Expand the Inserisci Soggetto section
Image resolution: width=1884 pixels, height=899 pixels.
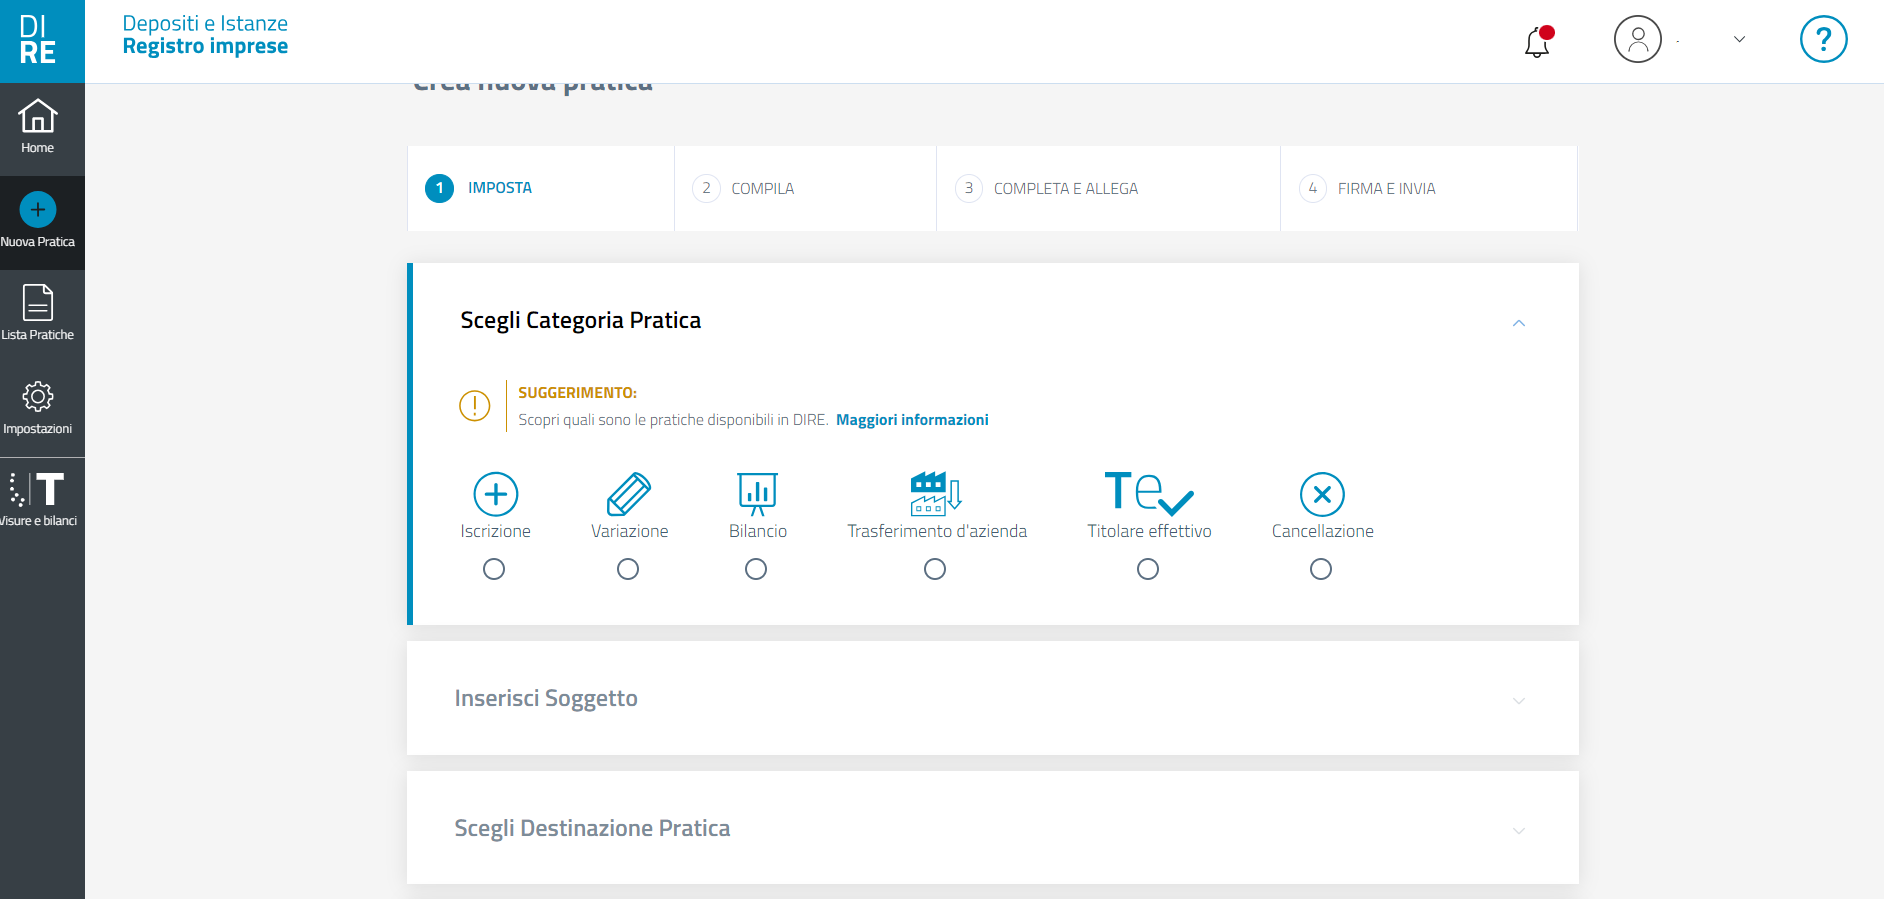[1518, 701]
